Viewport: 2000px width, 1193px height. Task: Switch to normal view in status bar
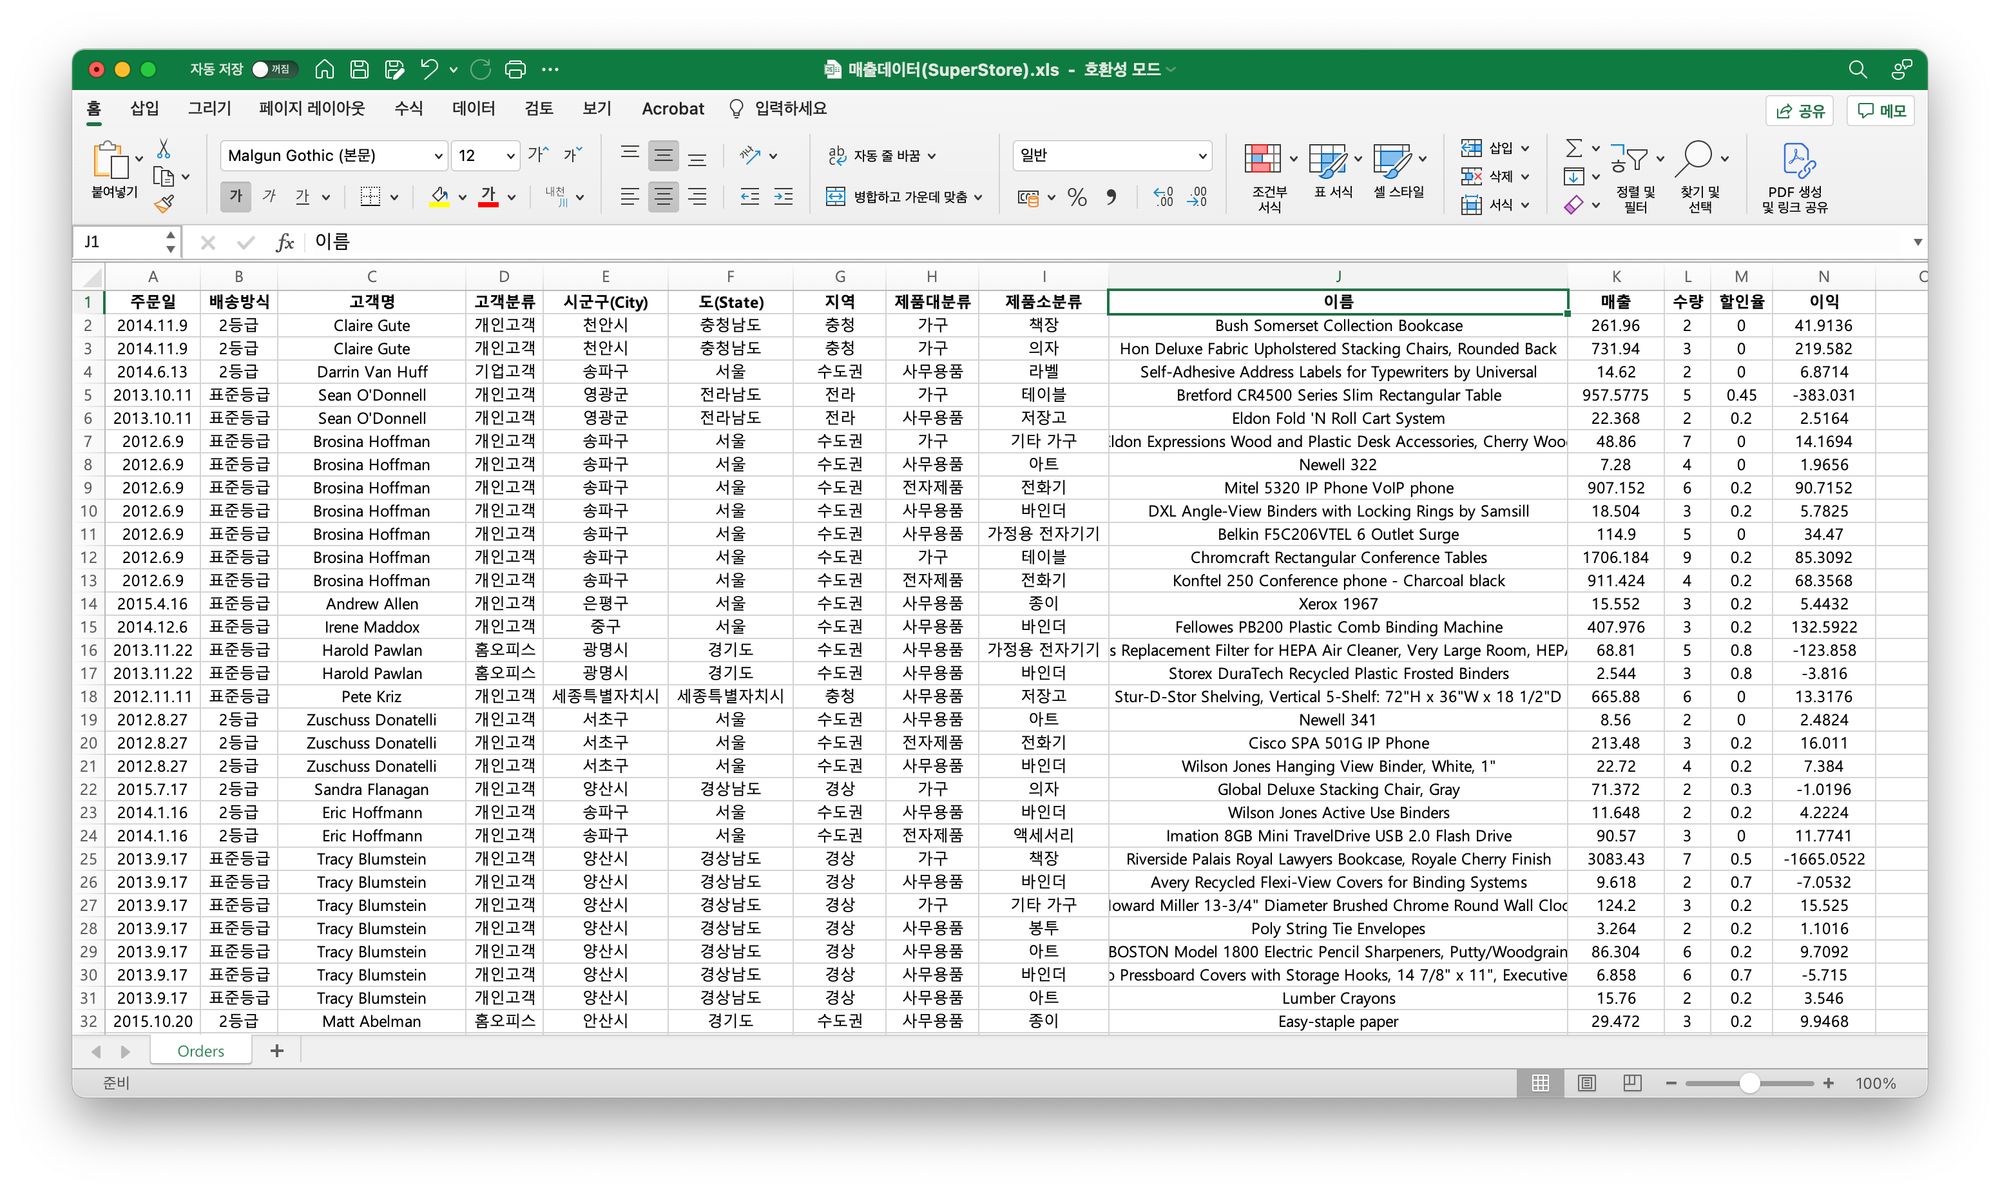[1541, 1083]
